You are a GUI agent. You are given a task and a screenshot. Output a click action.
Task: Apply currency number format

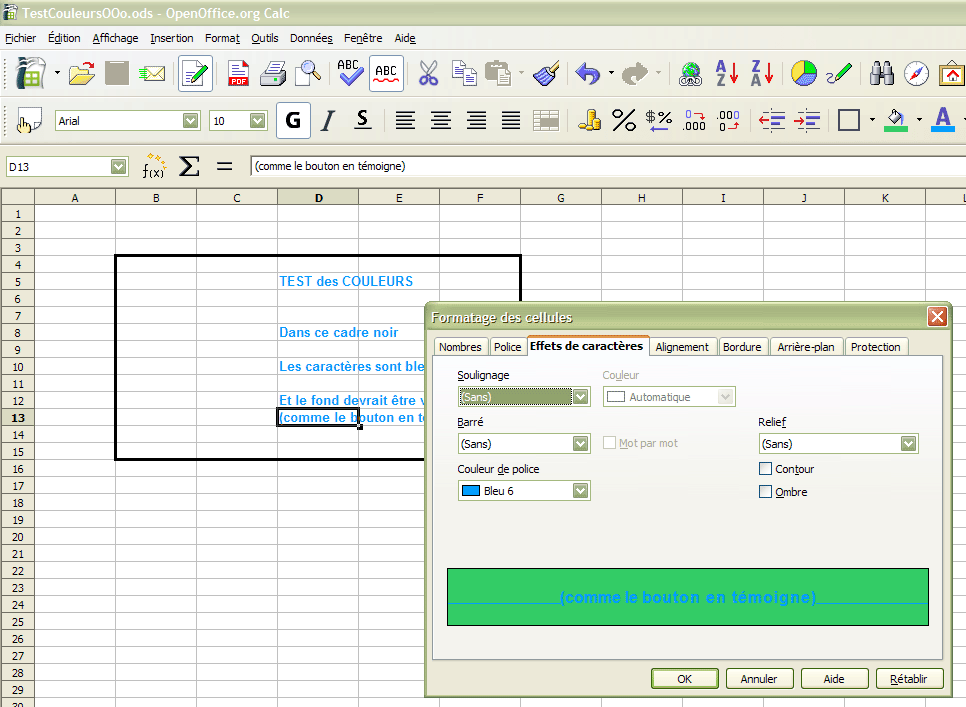pyautogui.click(x=589, y=120)
